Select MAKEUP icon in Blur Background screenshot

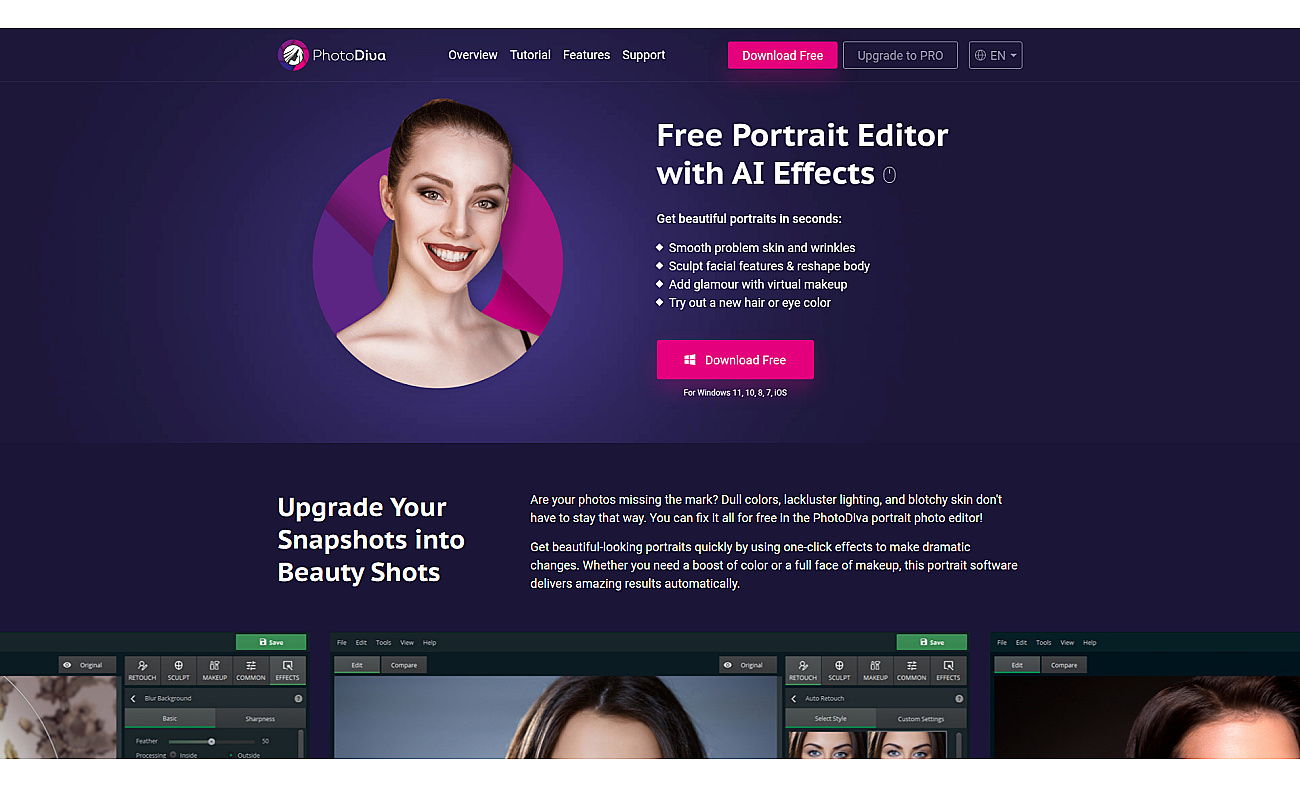[214, 670]
